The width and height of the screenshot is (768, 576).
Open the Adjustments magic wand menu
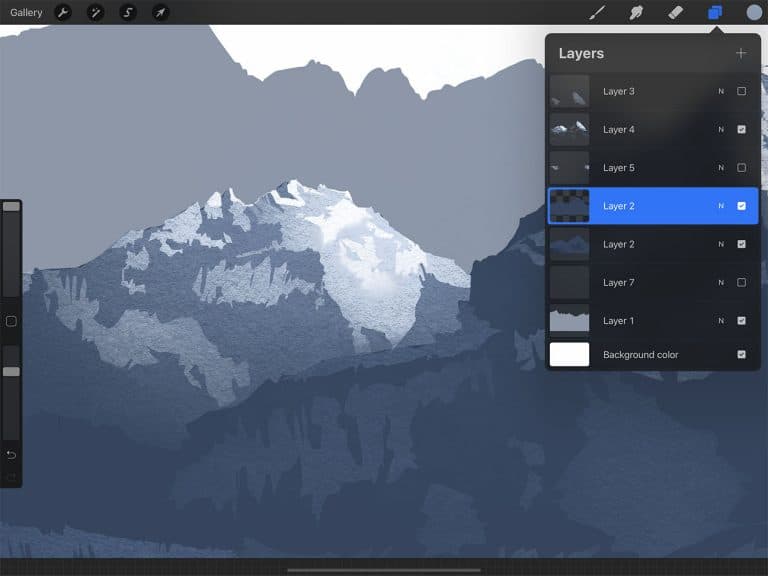tap(96, 12)
